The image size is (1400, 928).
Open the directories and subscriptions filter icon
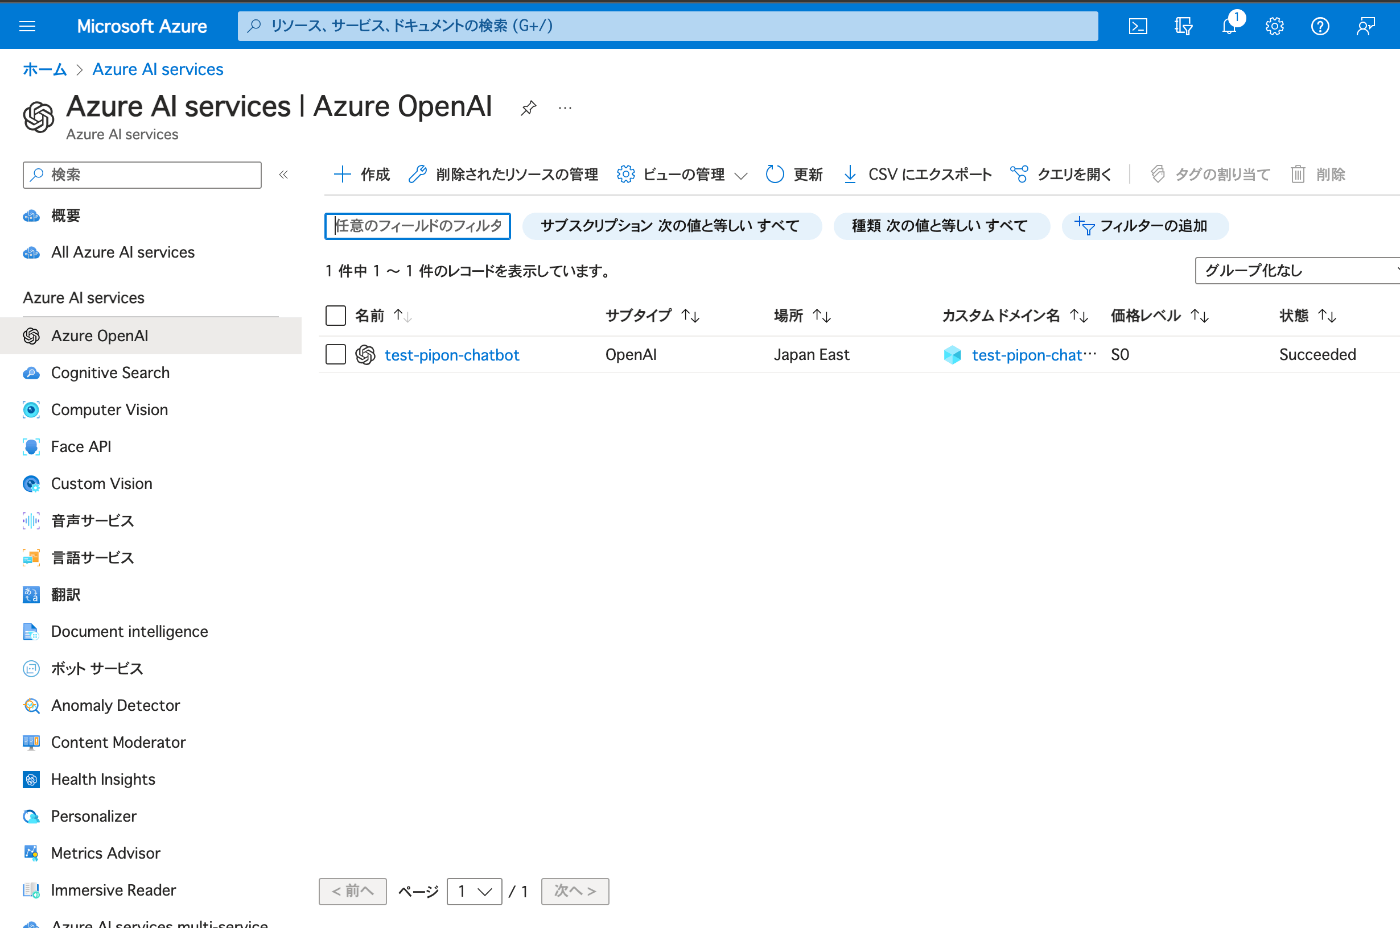coord(1184,26)
